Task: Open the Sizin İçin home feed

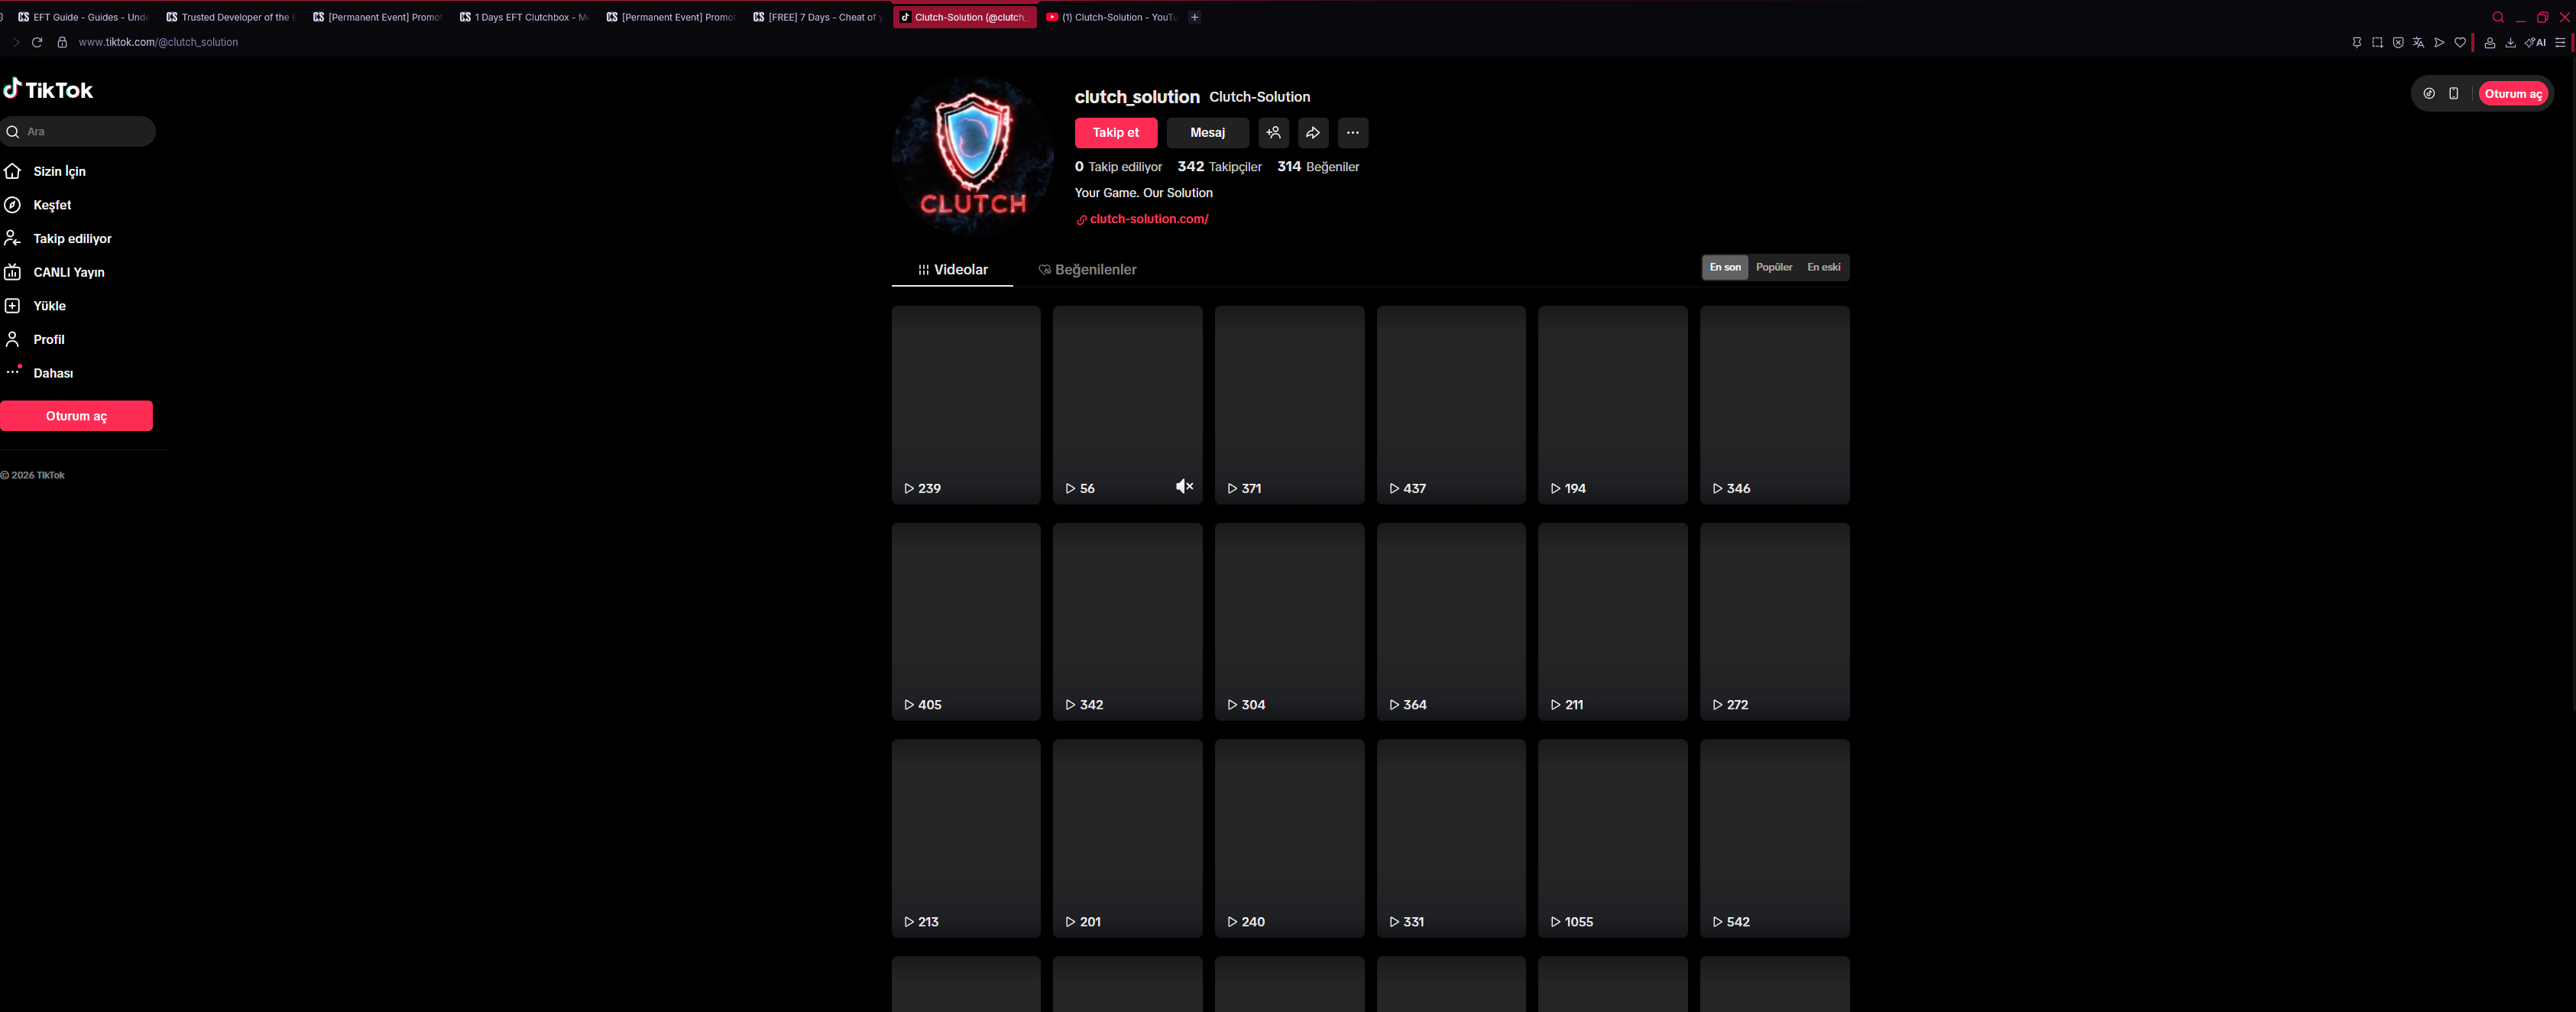Action: pyautogui.click(x=46, y=171)
